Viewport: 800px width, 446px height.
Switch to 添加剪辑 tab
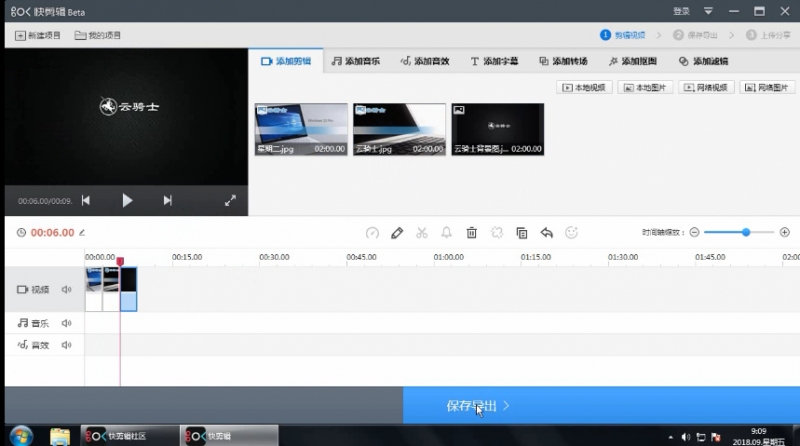[286, 61]
